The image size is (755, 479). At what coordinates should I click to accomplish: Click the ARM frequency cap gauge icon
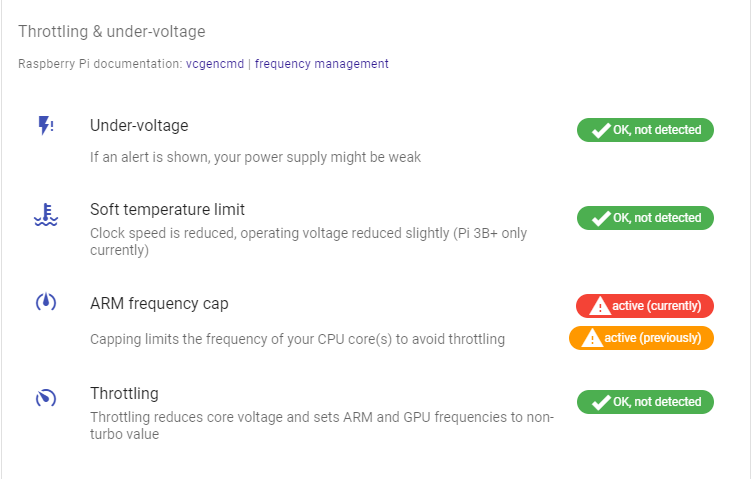[x=46, y=302]
